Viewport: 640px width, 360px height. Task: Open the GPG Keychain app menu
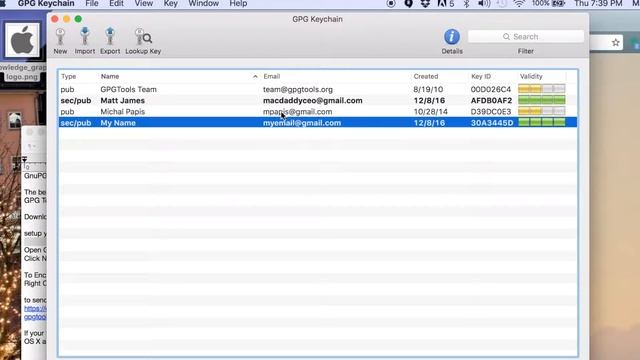[46, 4]
